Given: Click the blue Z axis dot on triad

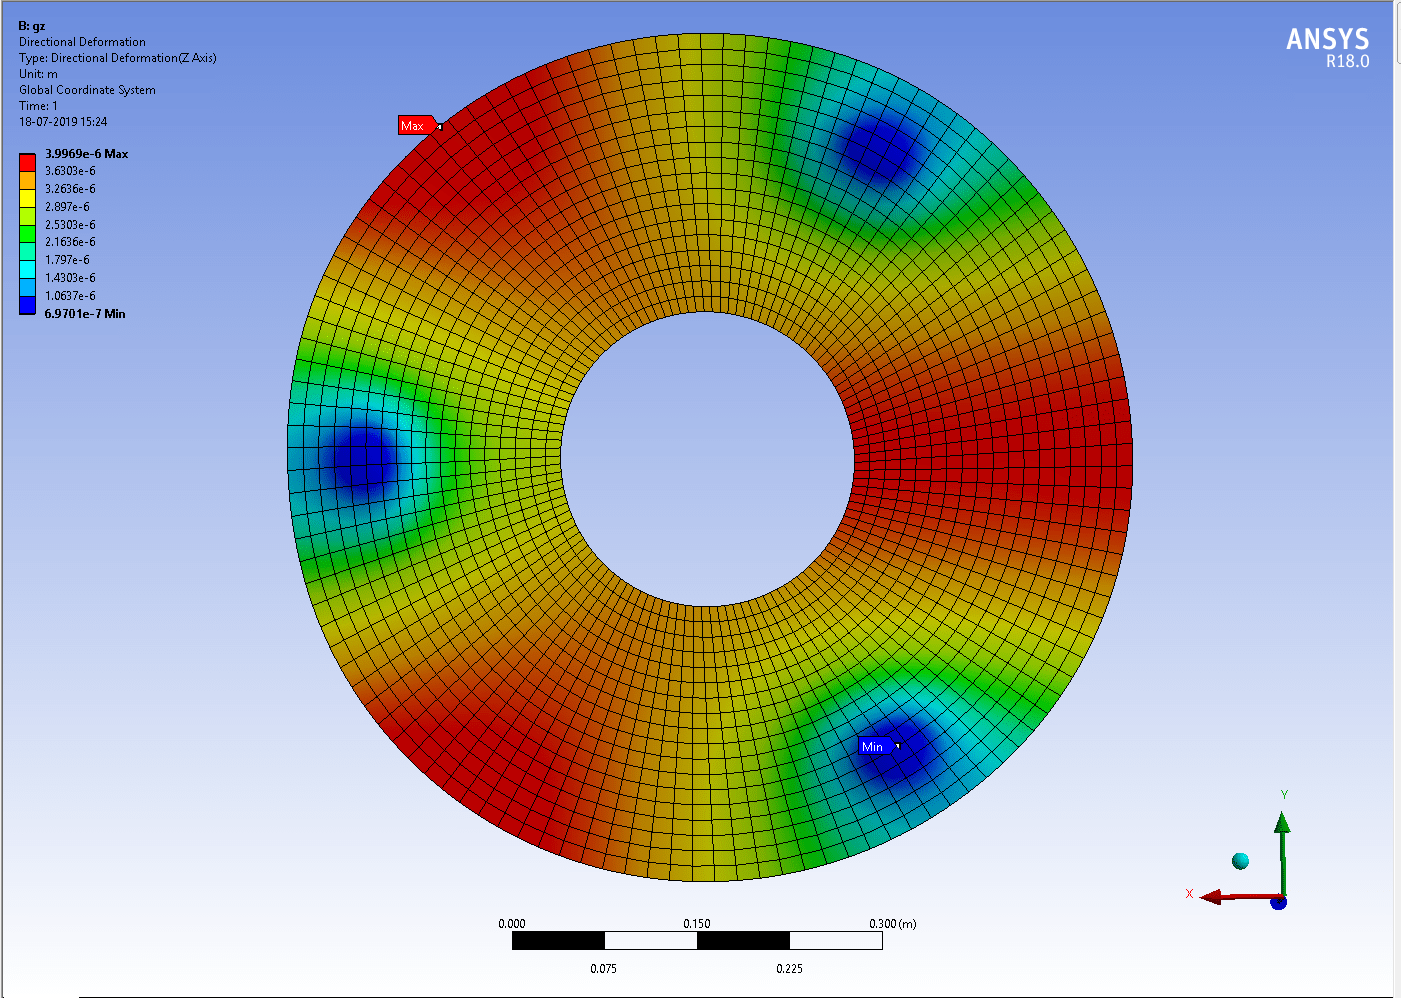Looking at the screenshot, I should coord(1278,902).
